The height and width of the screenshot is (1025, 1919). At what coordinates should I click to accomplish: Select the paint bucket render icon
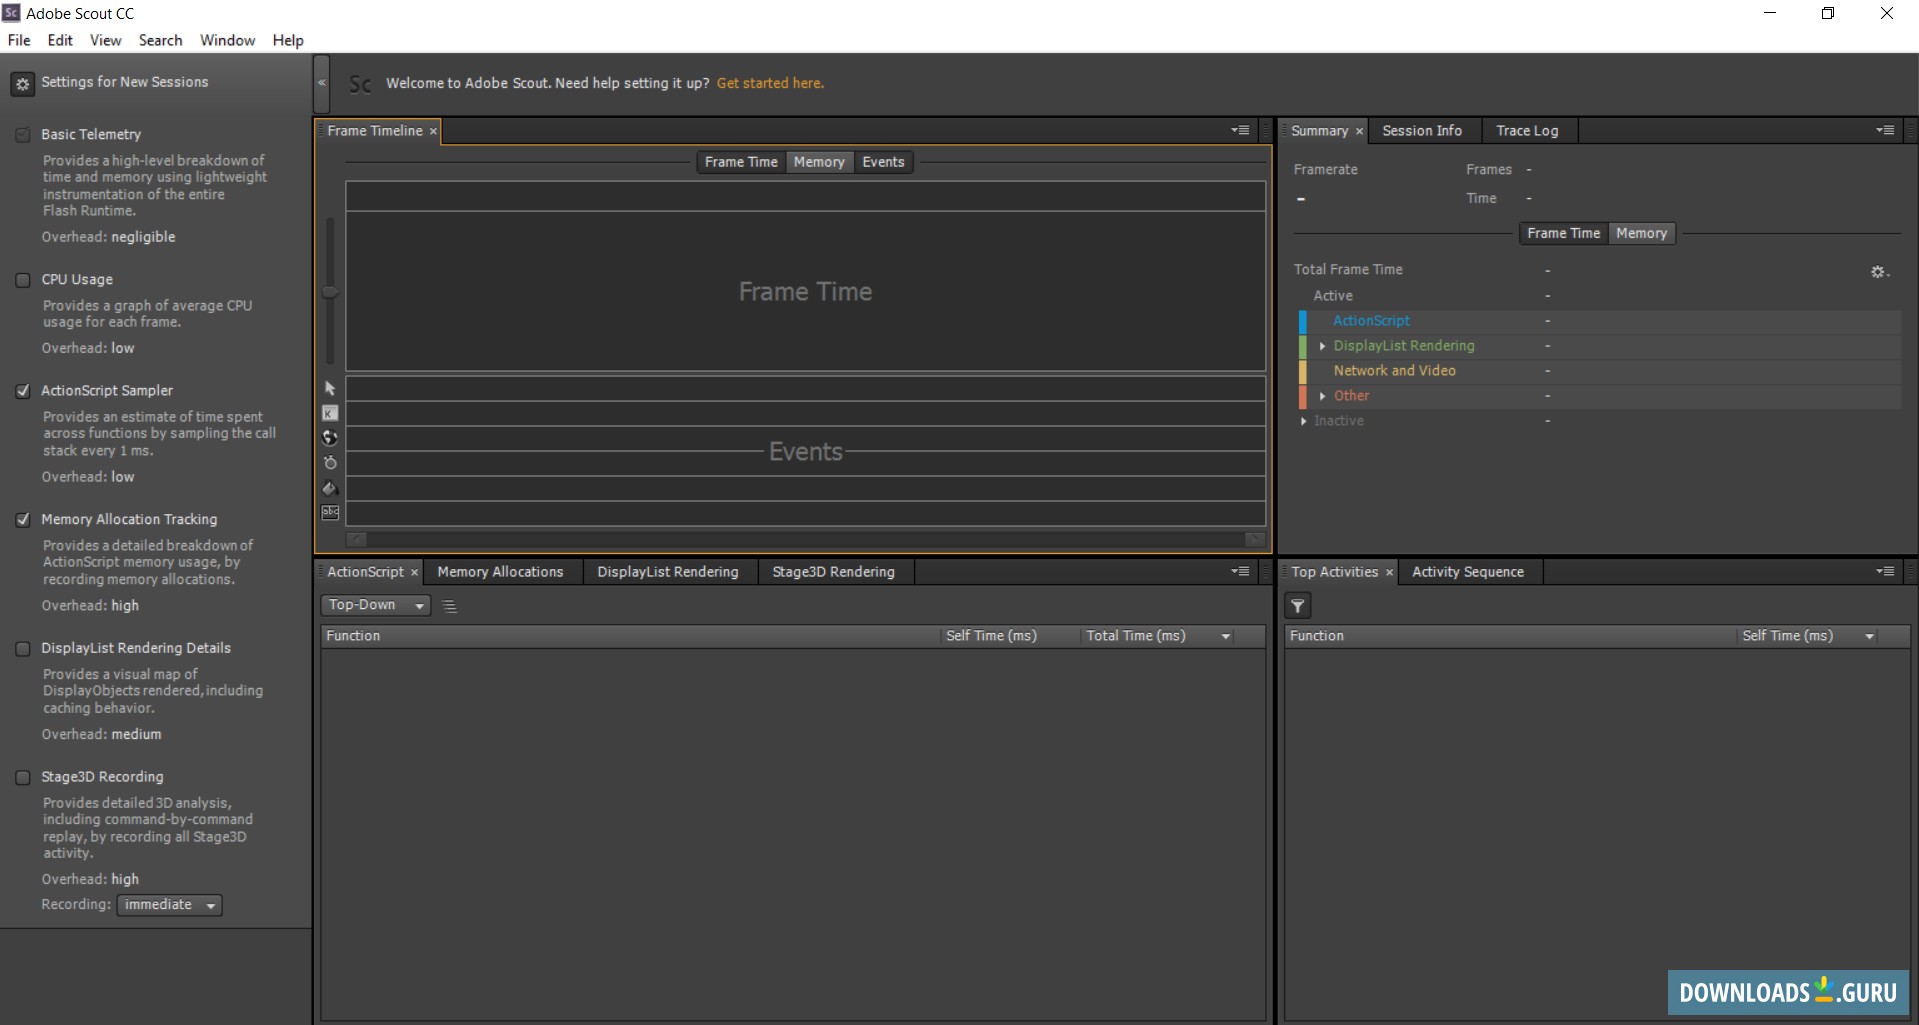pyautogui.click(x=330, y=488)
